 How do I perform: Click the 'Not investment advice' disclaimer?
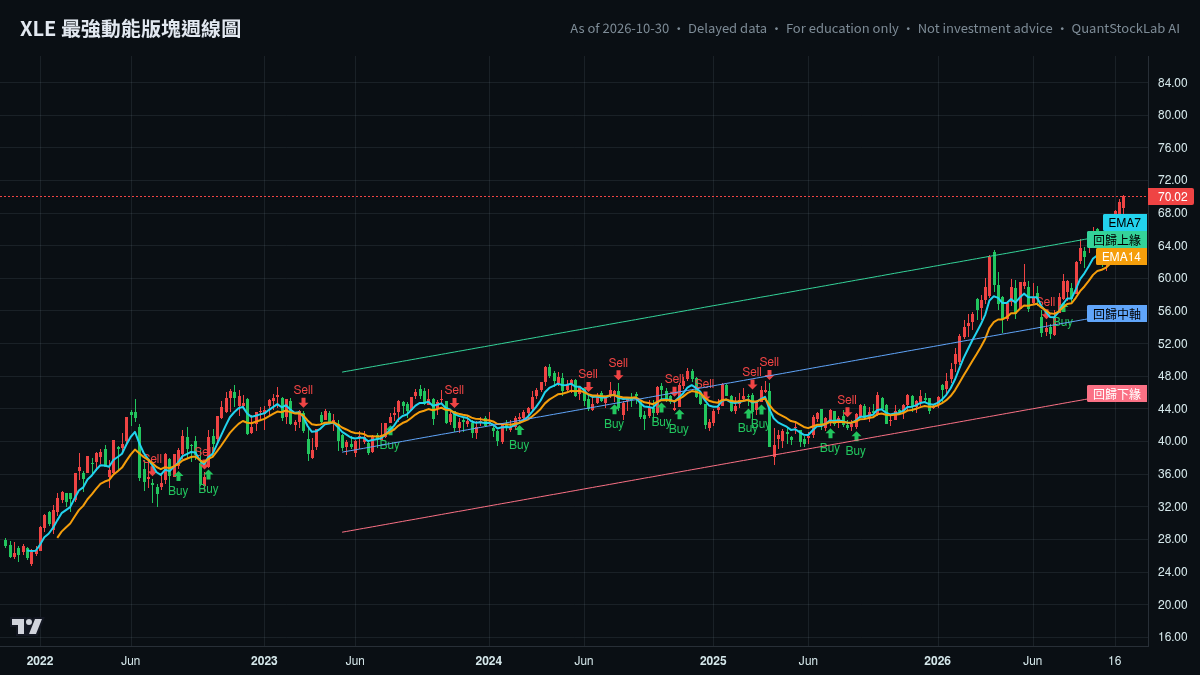(x=985, y=29)
